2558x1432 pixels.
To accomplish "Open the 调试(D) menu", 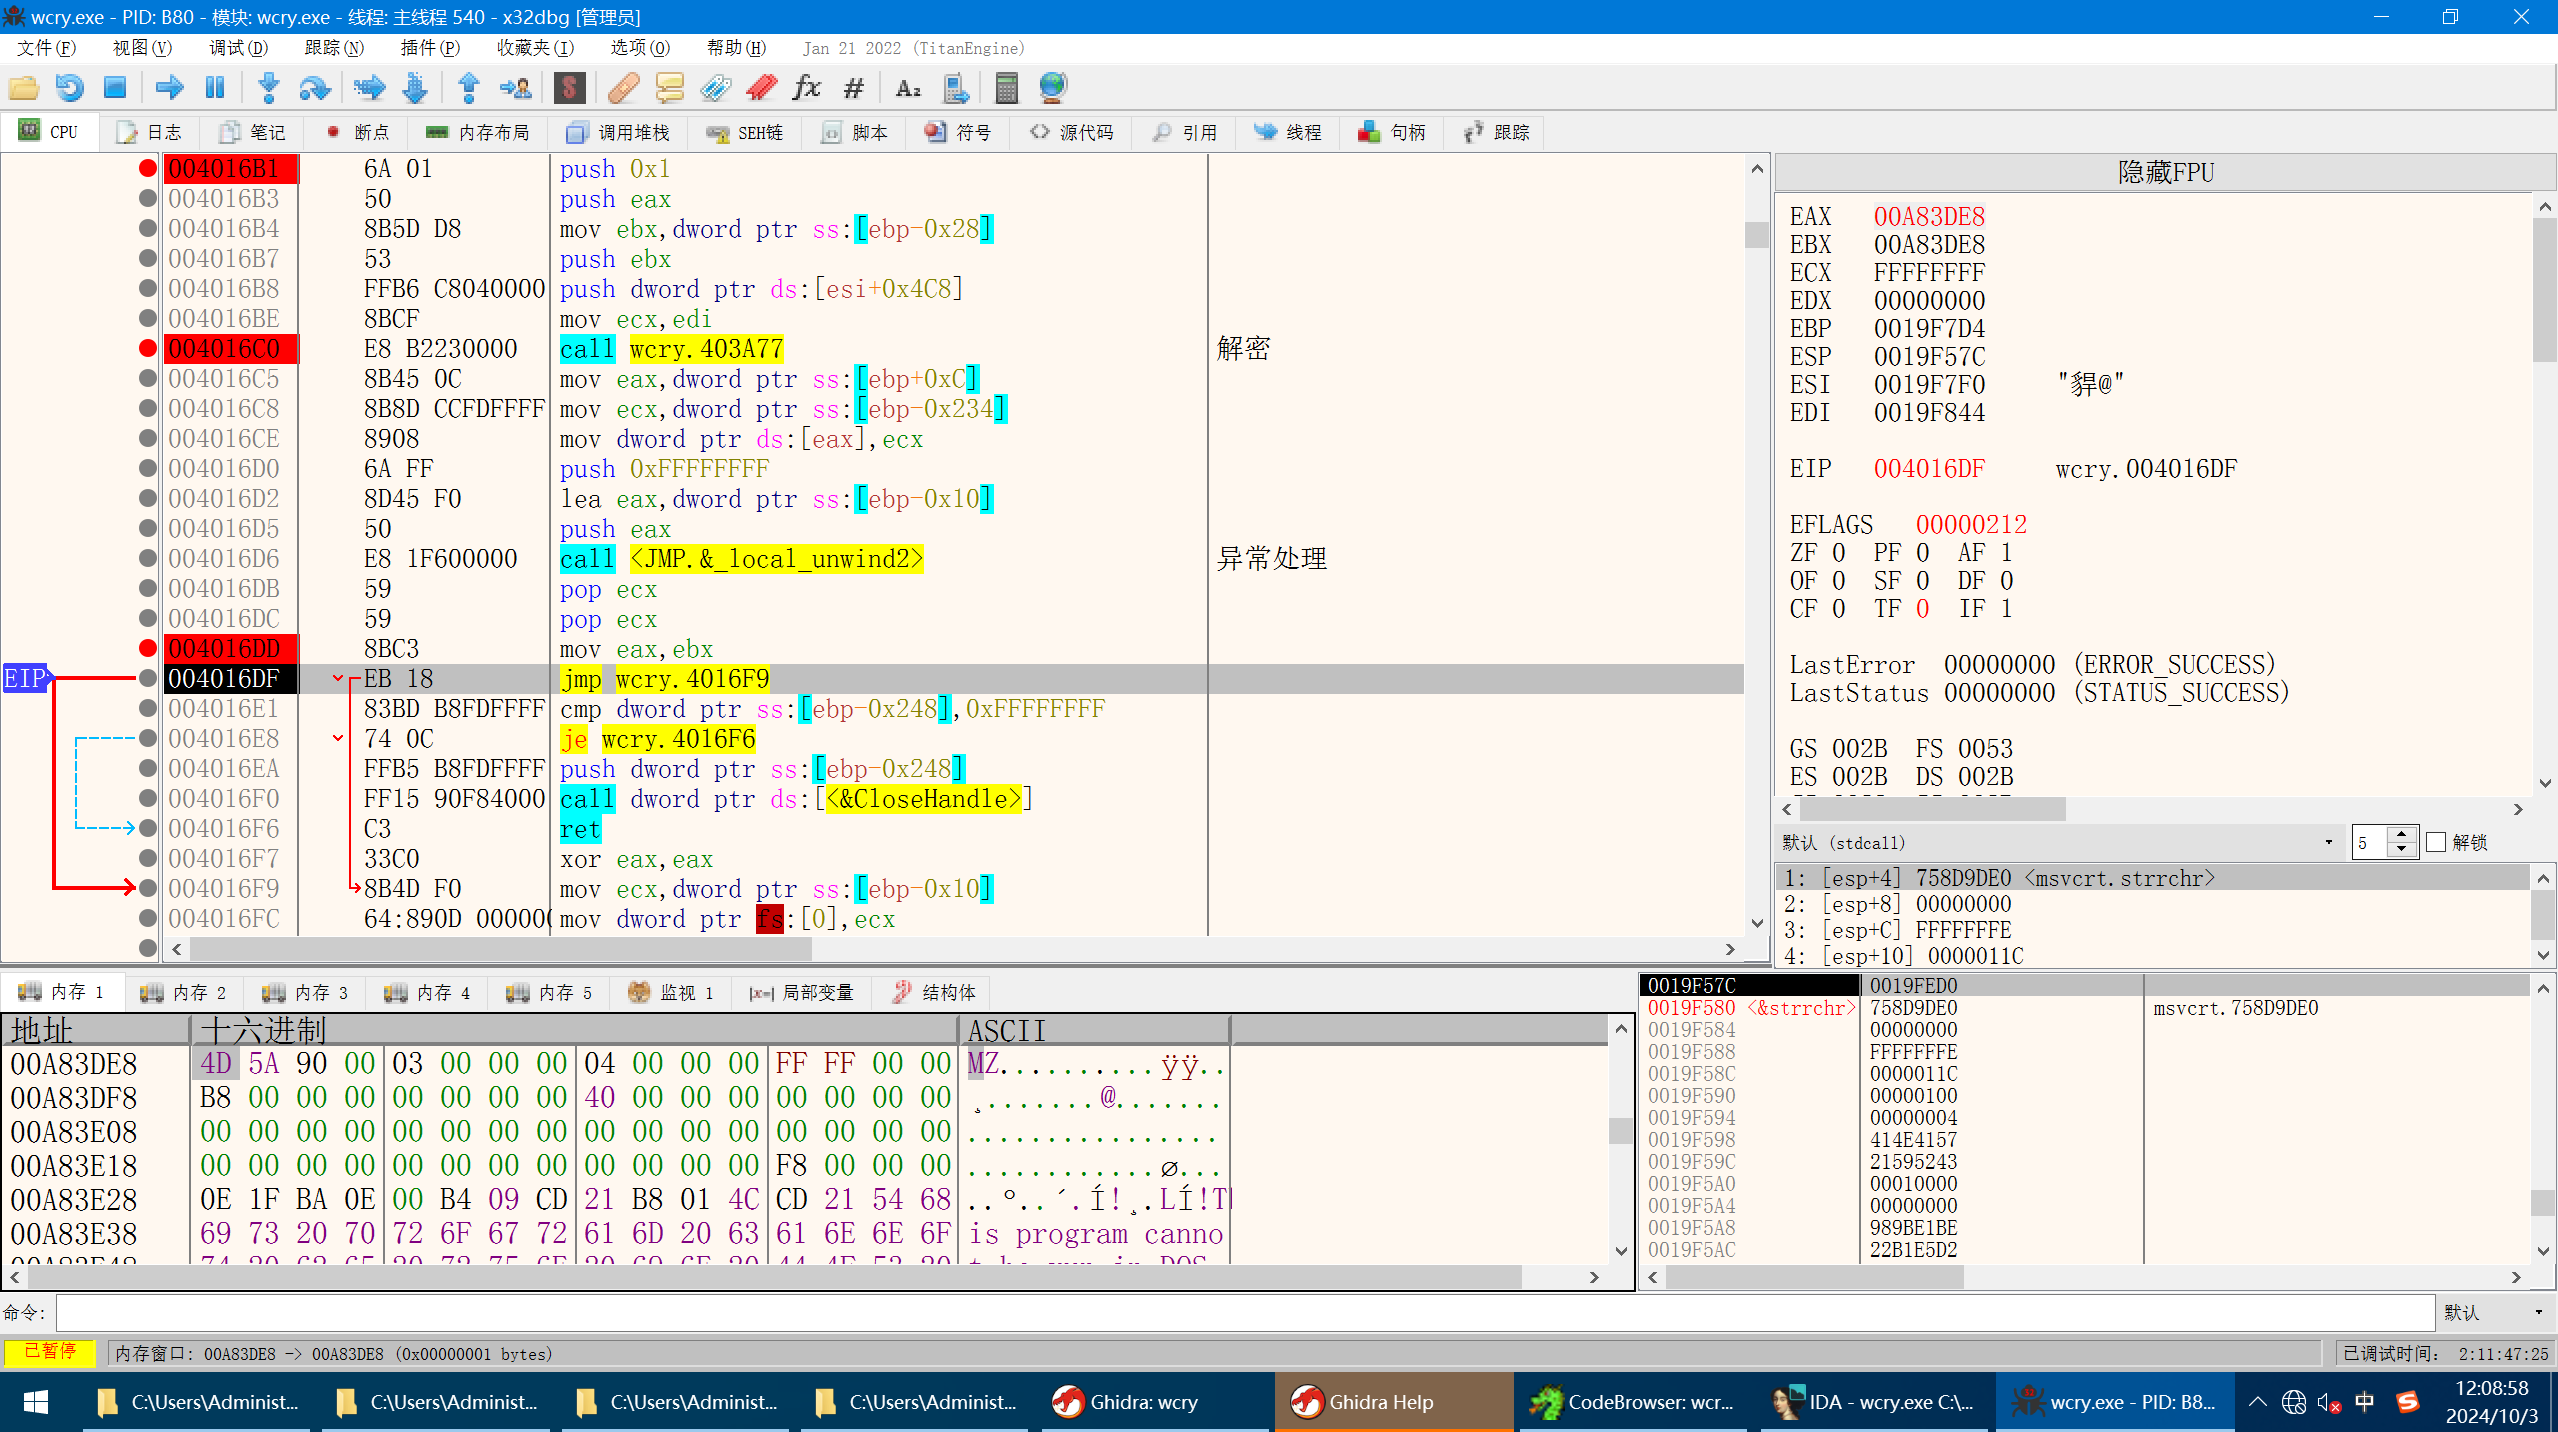I will pyautogui.click(x=238, y=47).
